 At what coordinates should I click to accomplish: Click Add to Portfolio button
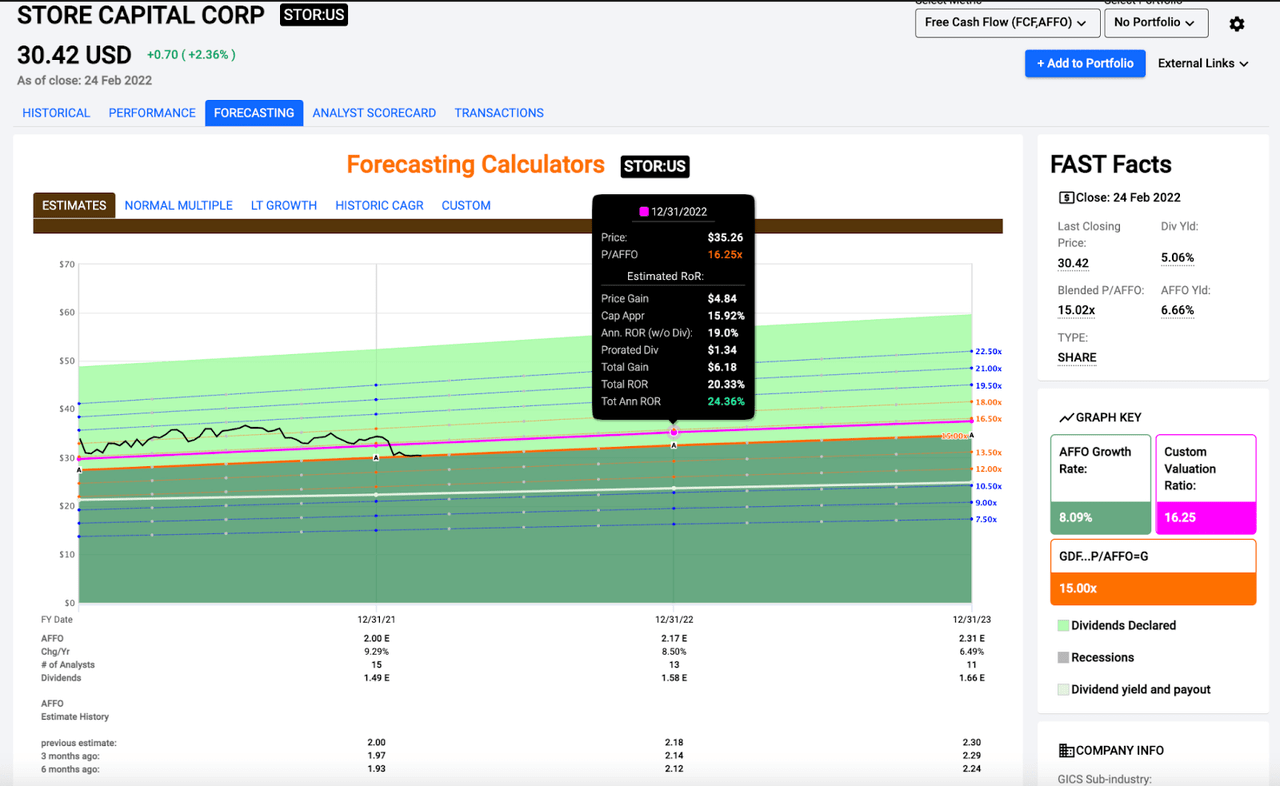pos(1085,63)
